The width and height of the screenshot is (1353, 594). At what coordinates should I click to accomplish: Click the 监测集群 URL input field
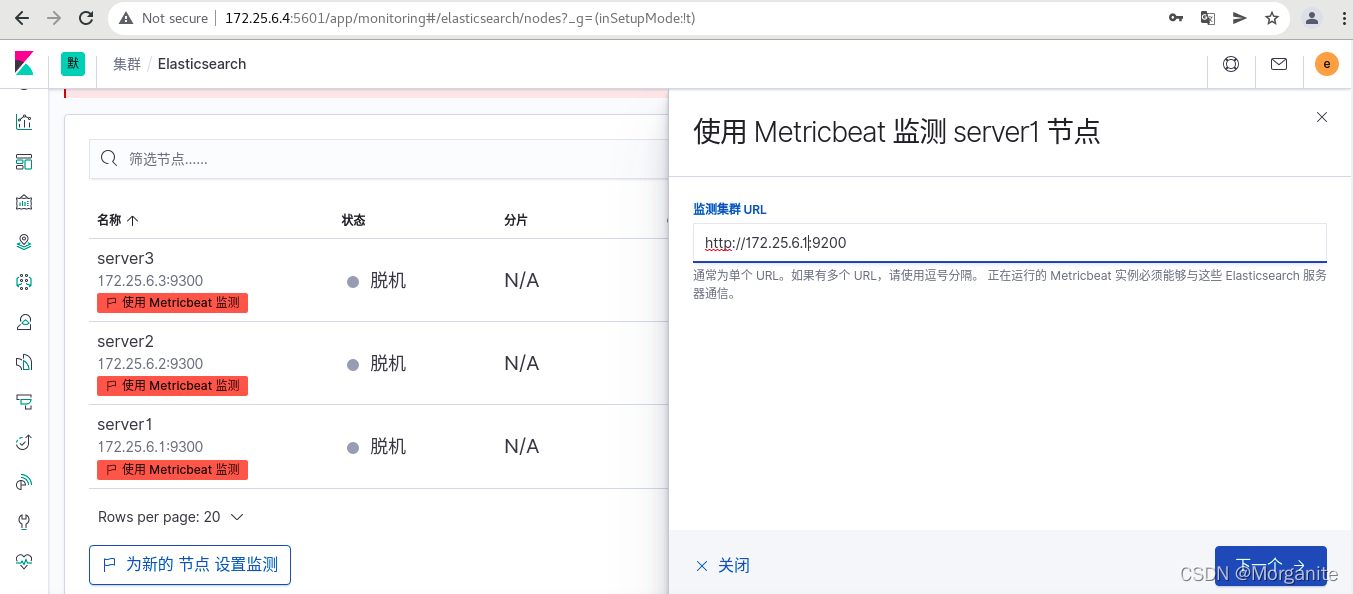tap(1010, 243)
